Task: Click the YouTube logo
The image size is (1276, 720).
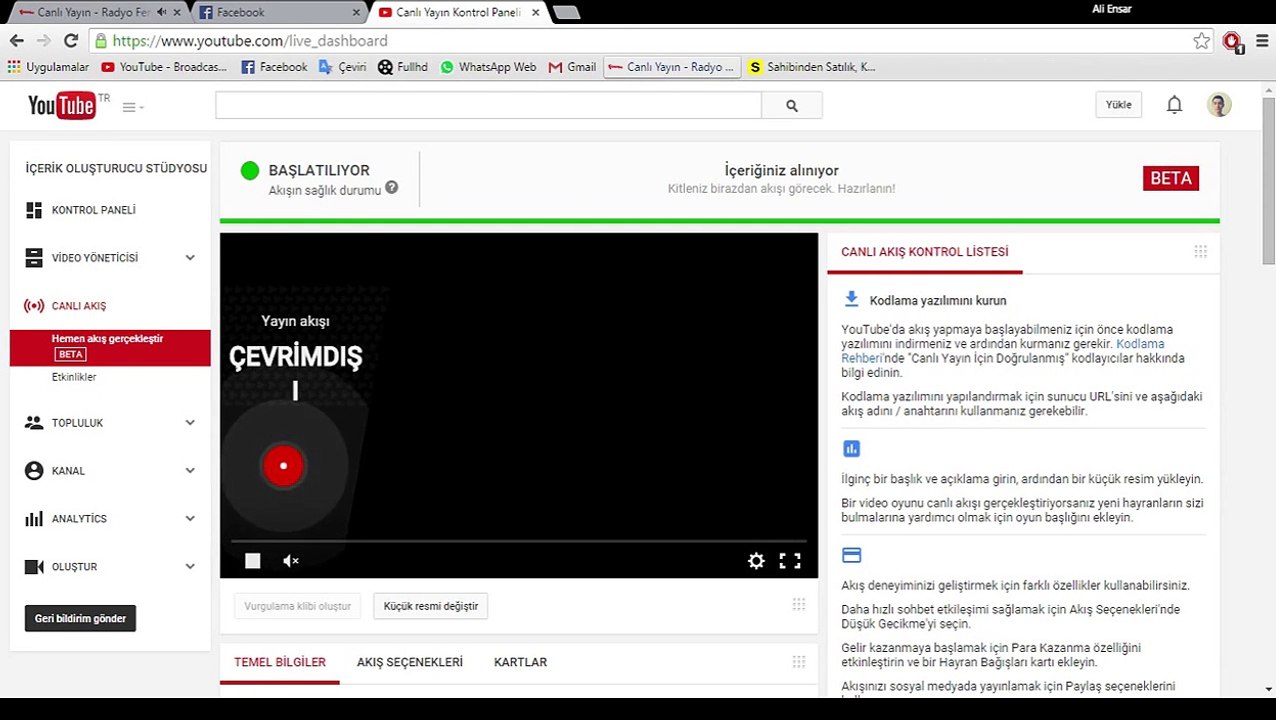Action: (62, 105)
